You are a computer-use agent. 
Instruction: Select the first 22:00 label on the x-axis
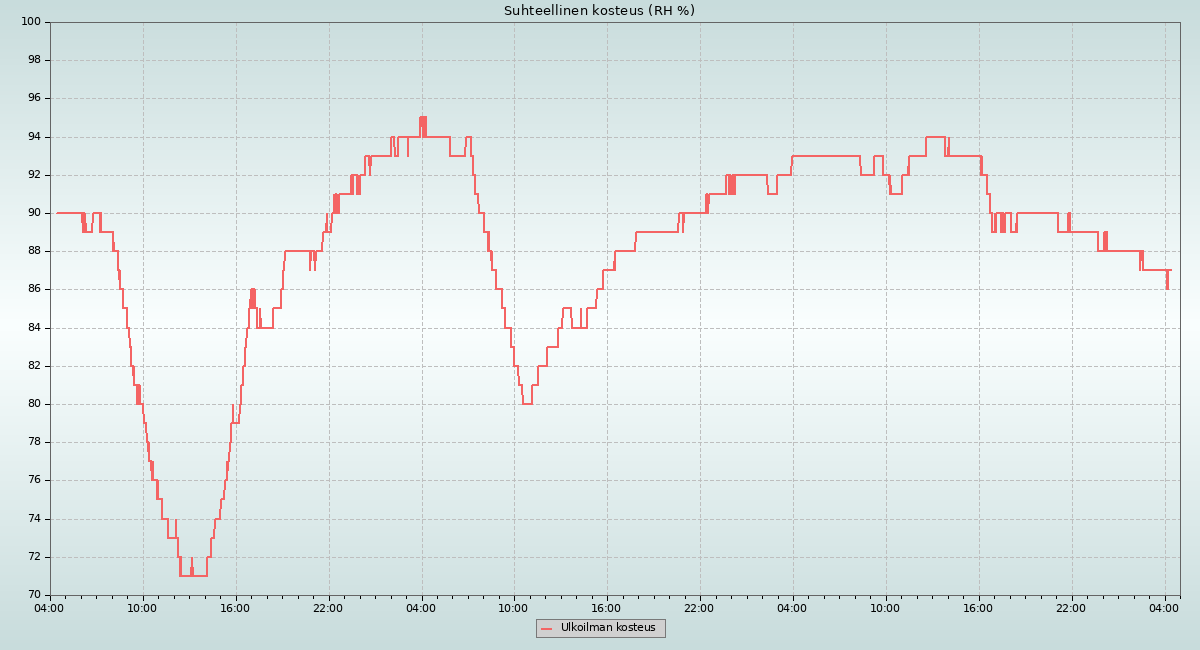[x=328, y=607]
